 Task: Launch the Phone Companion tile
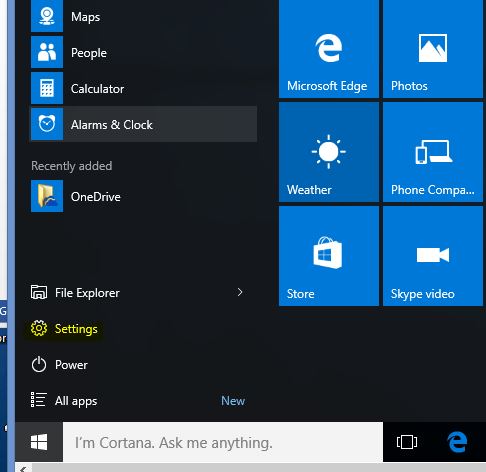tap(433, 152)
